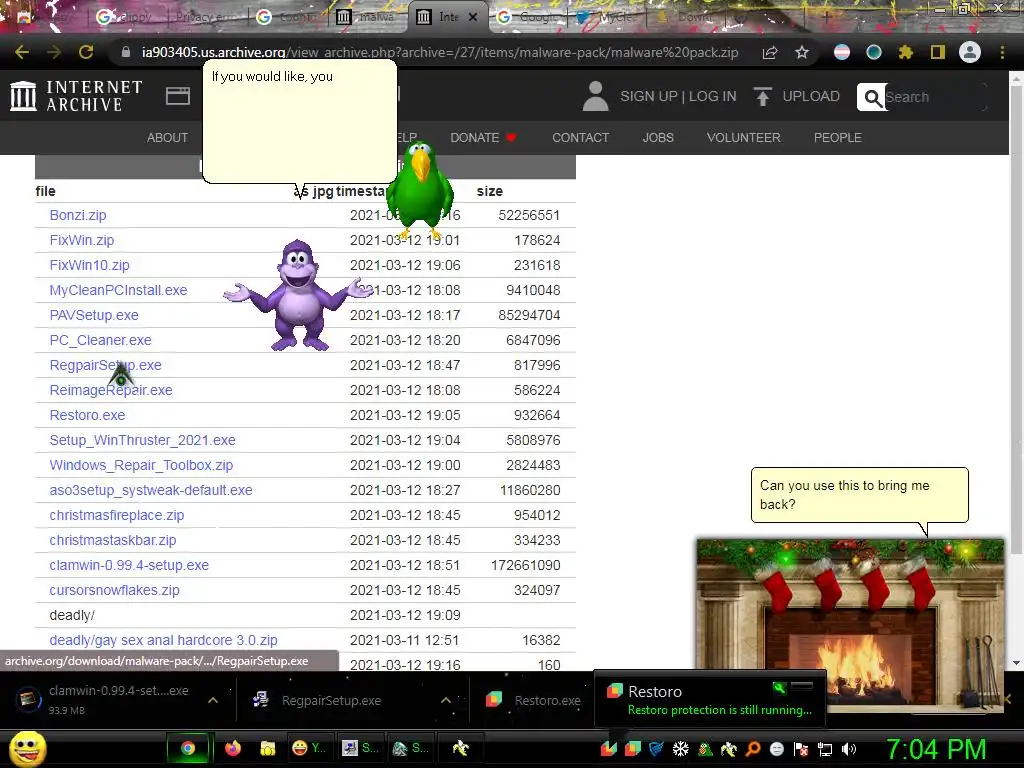Open the FixWin10.zip link

click(89, 265)
